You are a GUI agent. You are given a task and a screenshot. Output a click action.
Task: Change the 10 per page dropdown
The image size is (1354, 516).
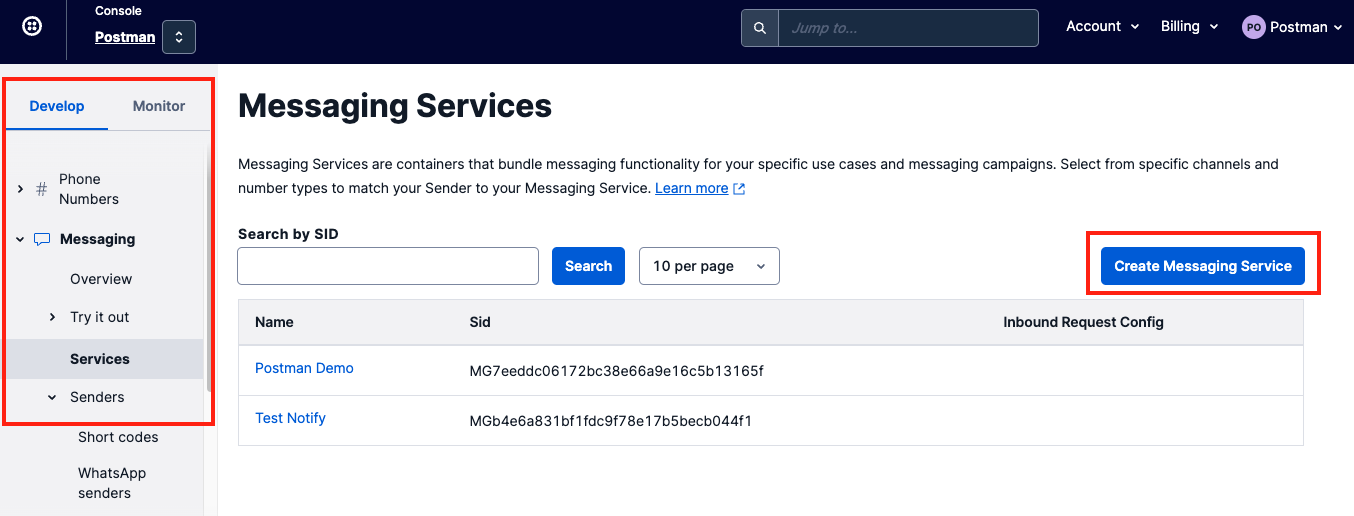pyautogui.click(x=708, y=266)
